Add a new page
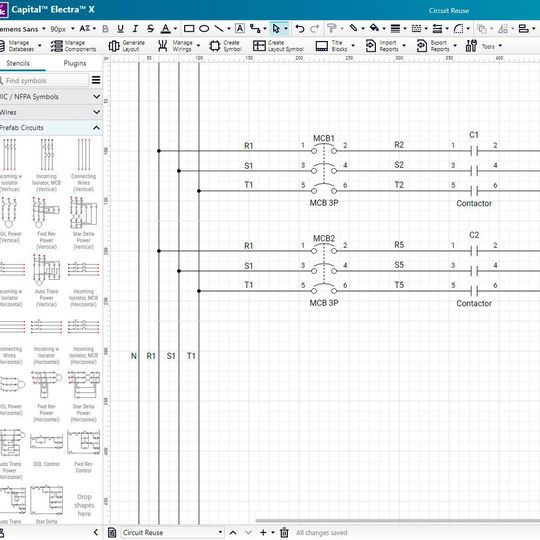Screen dimensions: 540x540 click(263, 532)
